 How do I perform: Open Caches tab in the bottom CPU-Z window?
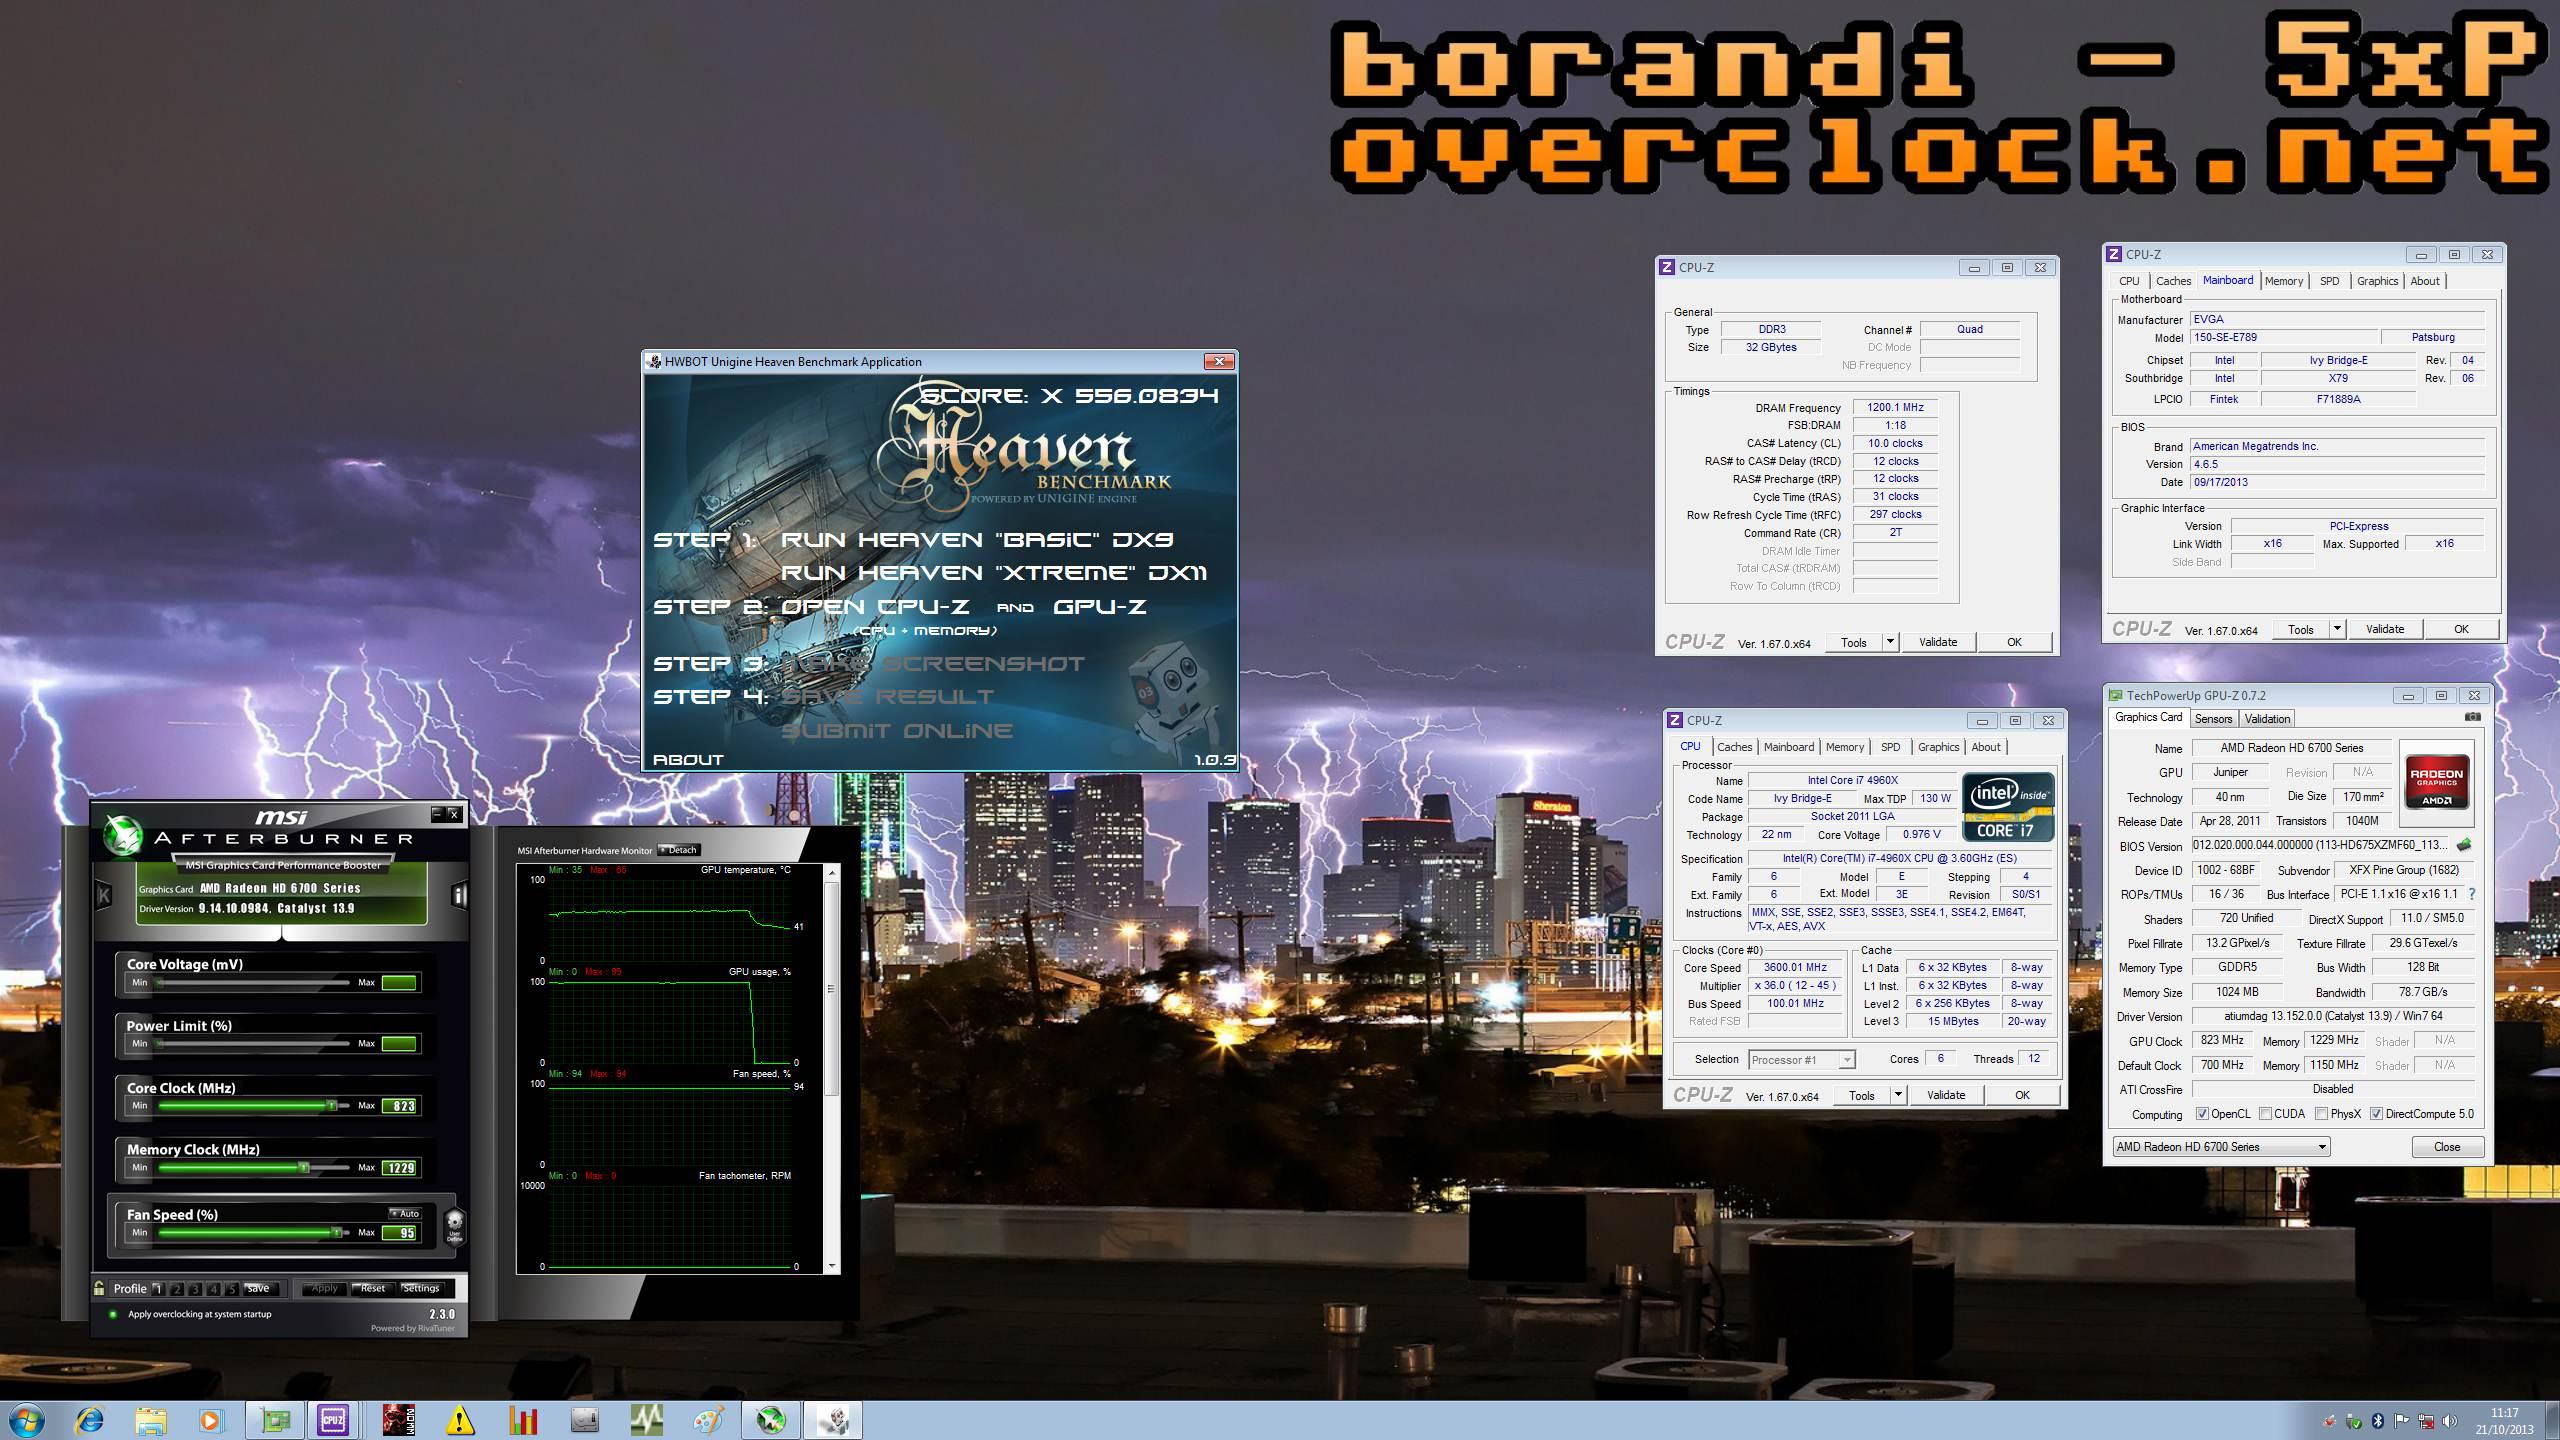coord(1735,747)
